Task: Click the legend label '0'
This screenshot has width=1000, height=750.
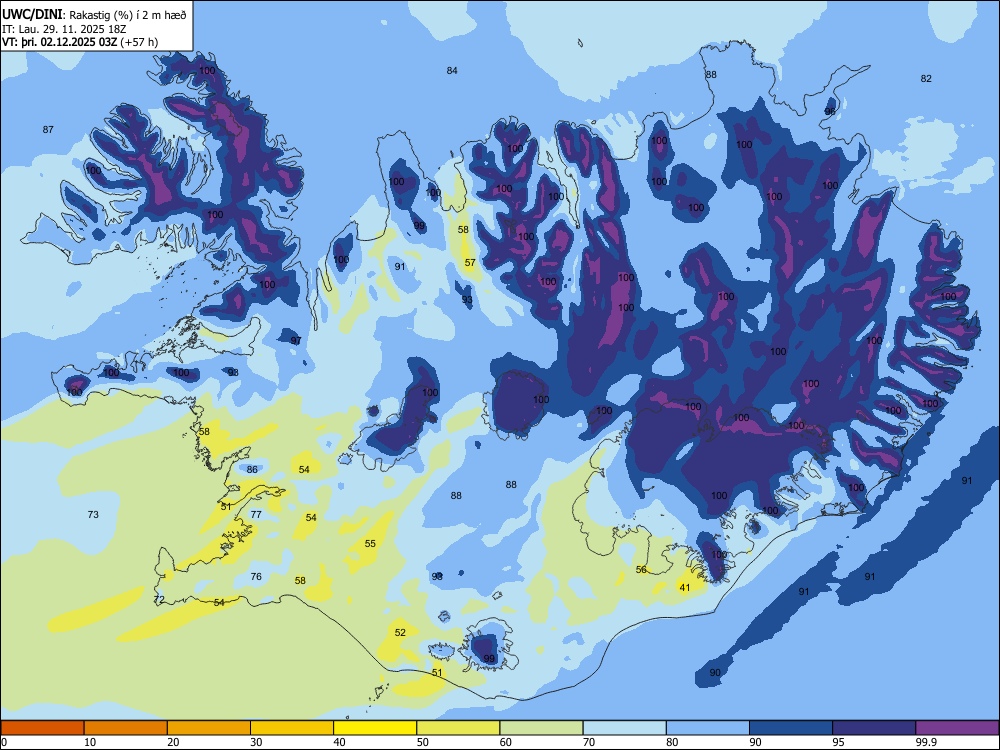Action: [4, 742]
